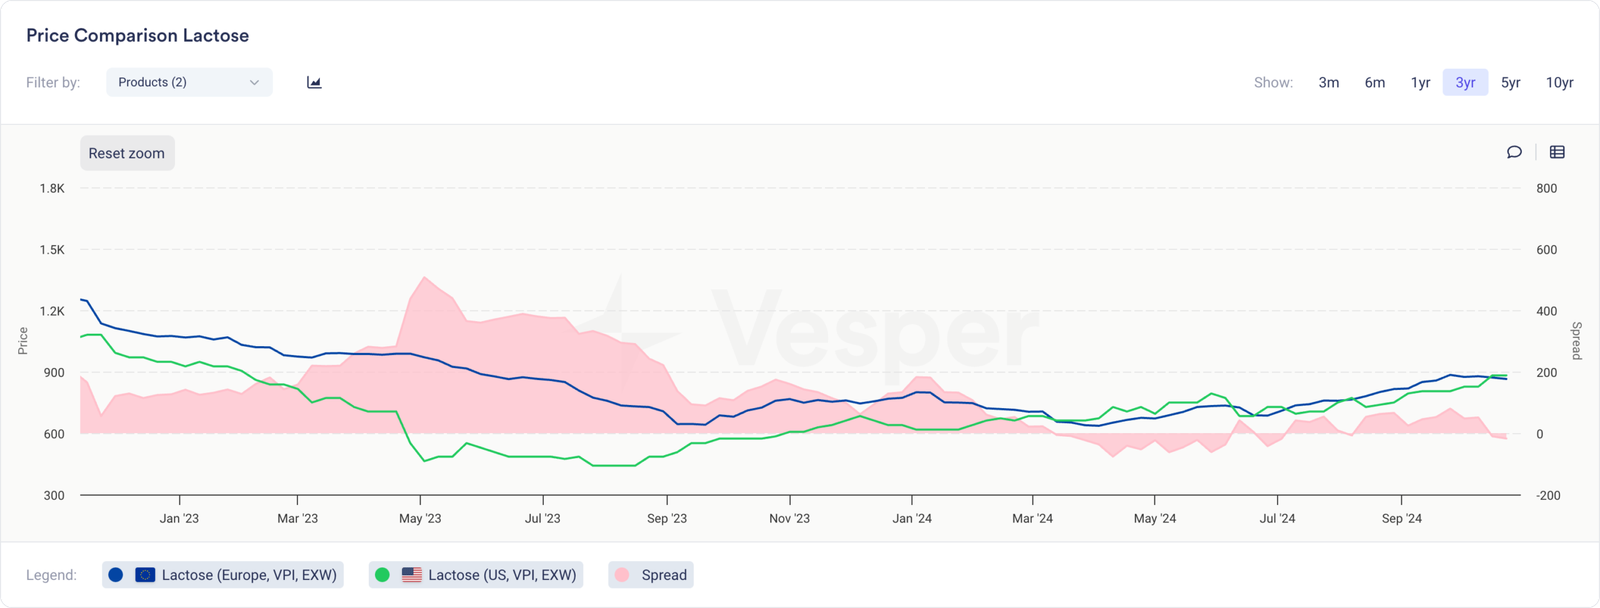Image resolution: width=1600 pixels, height=608 pixels.
Task: Click the EU flag icon in legend
Action: (145, 575)
